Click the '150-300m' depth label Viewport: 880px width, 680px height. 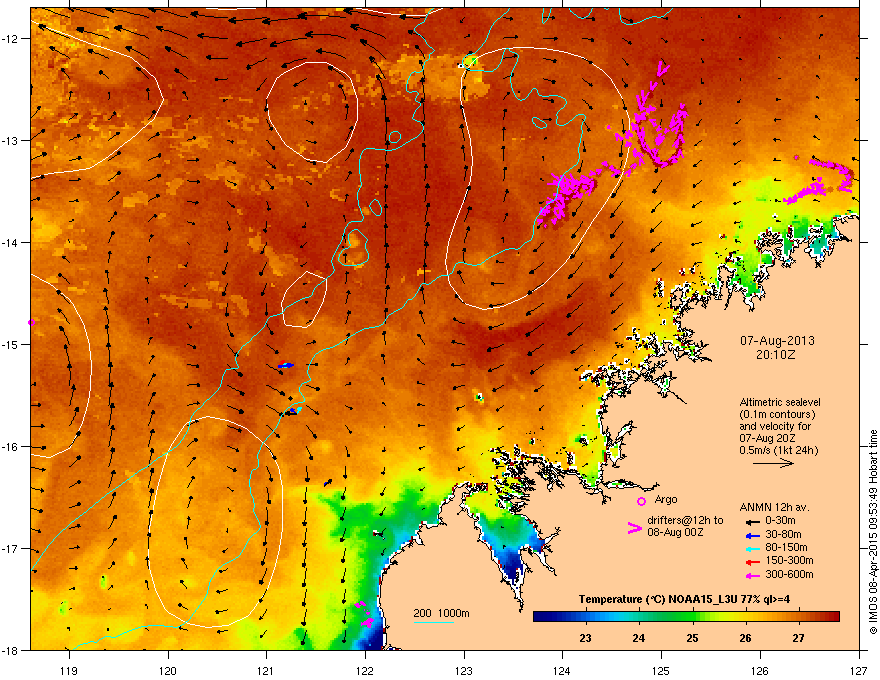[x=789, y=560]
